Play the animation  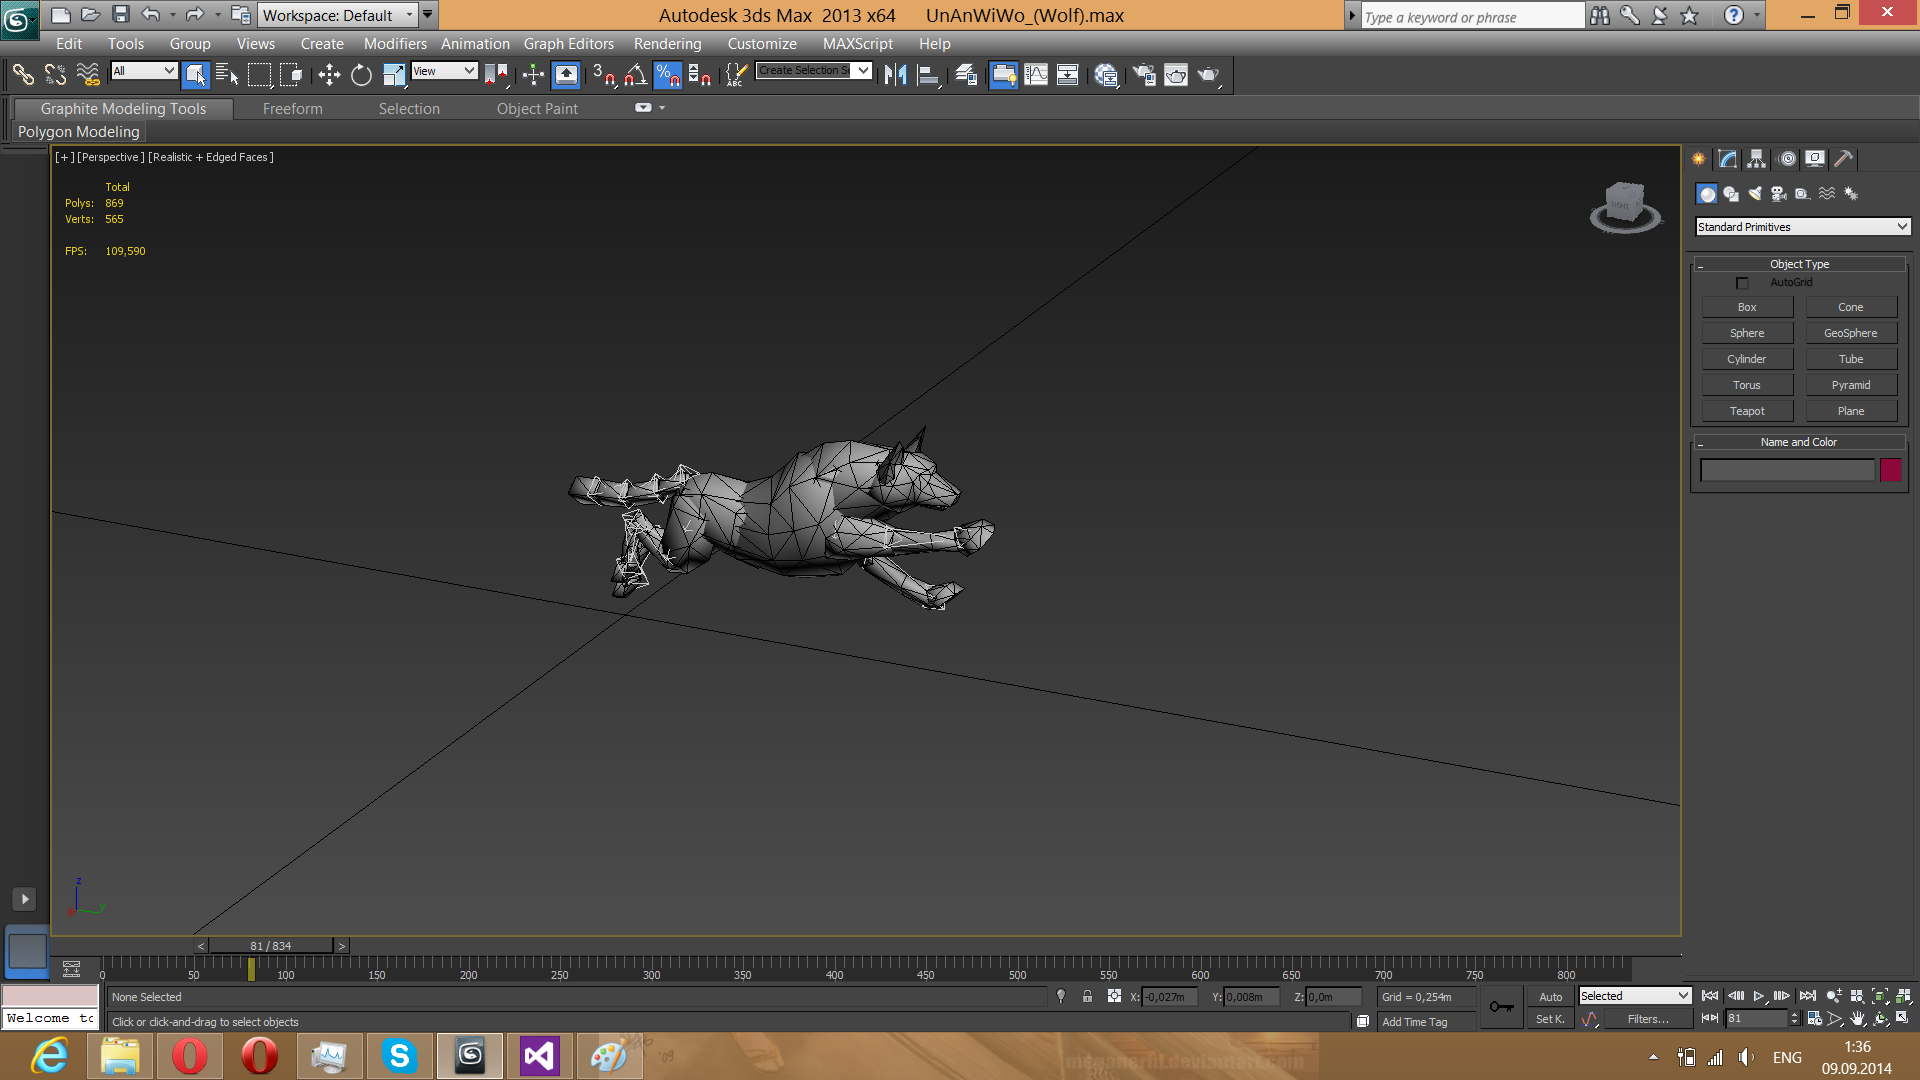coord(1758,996)
